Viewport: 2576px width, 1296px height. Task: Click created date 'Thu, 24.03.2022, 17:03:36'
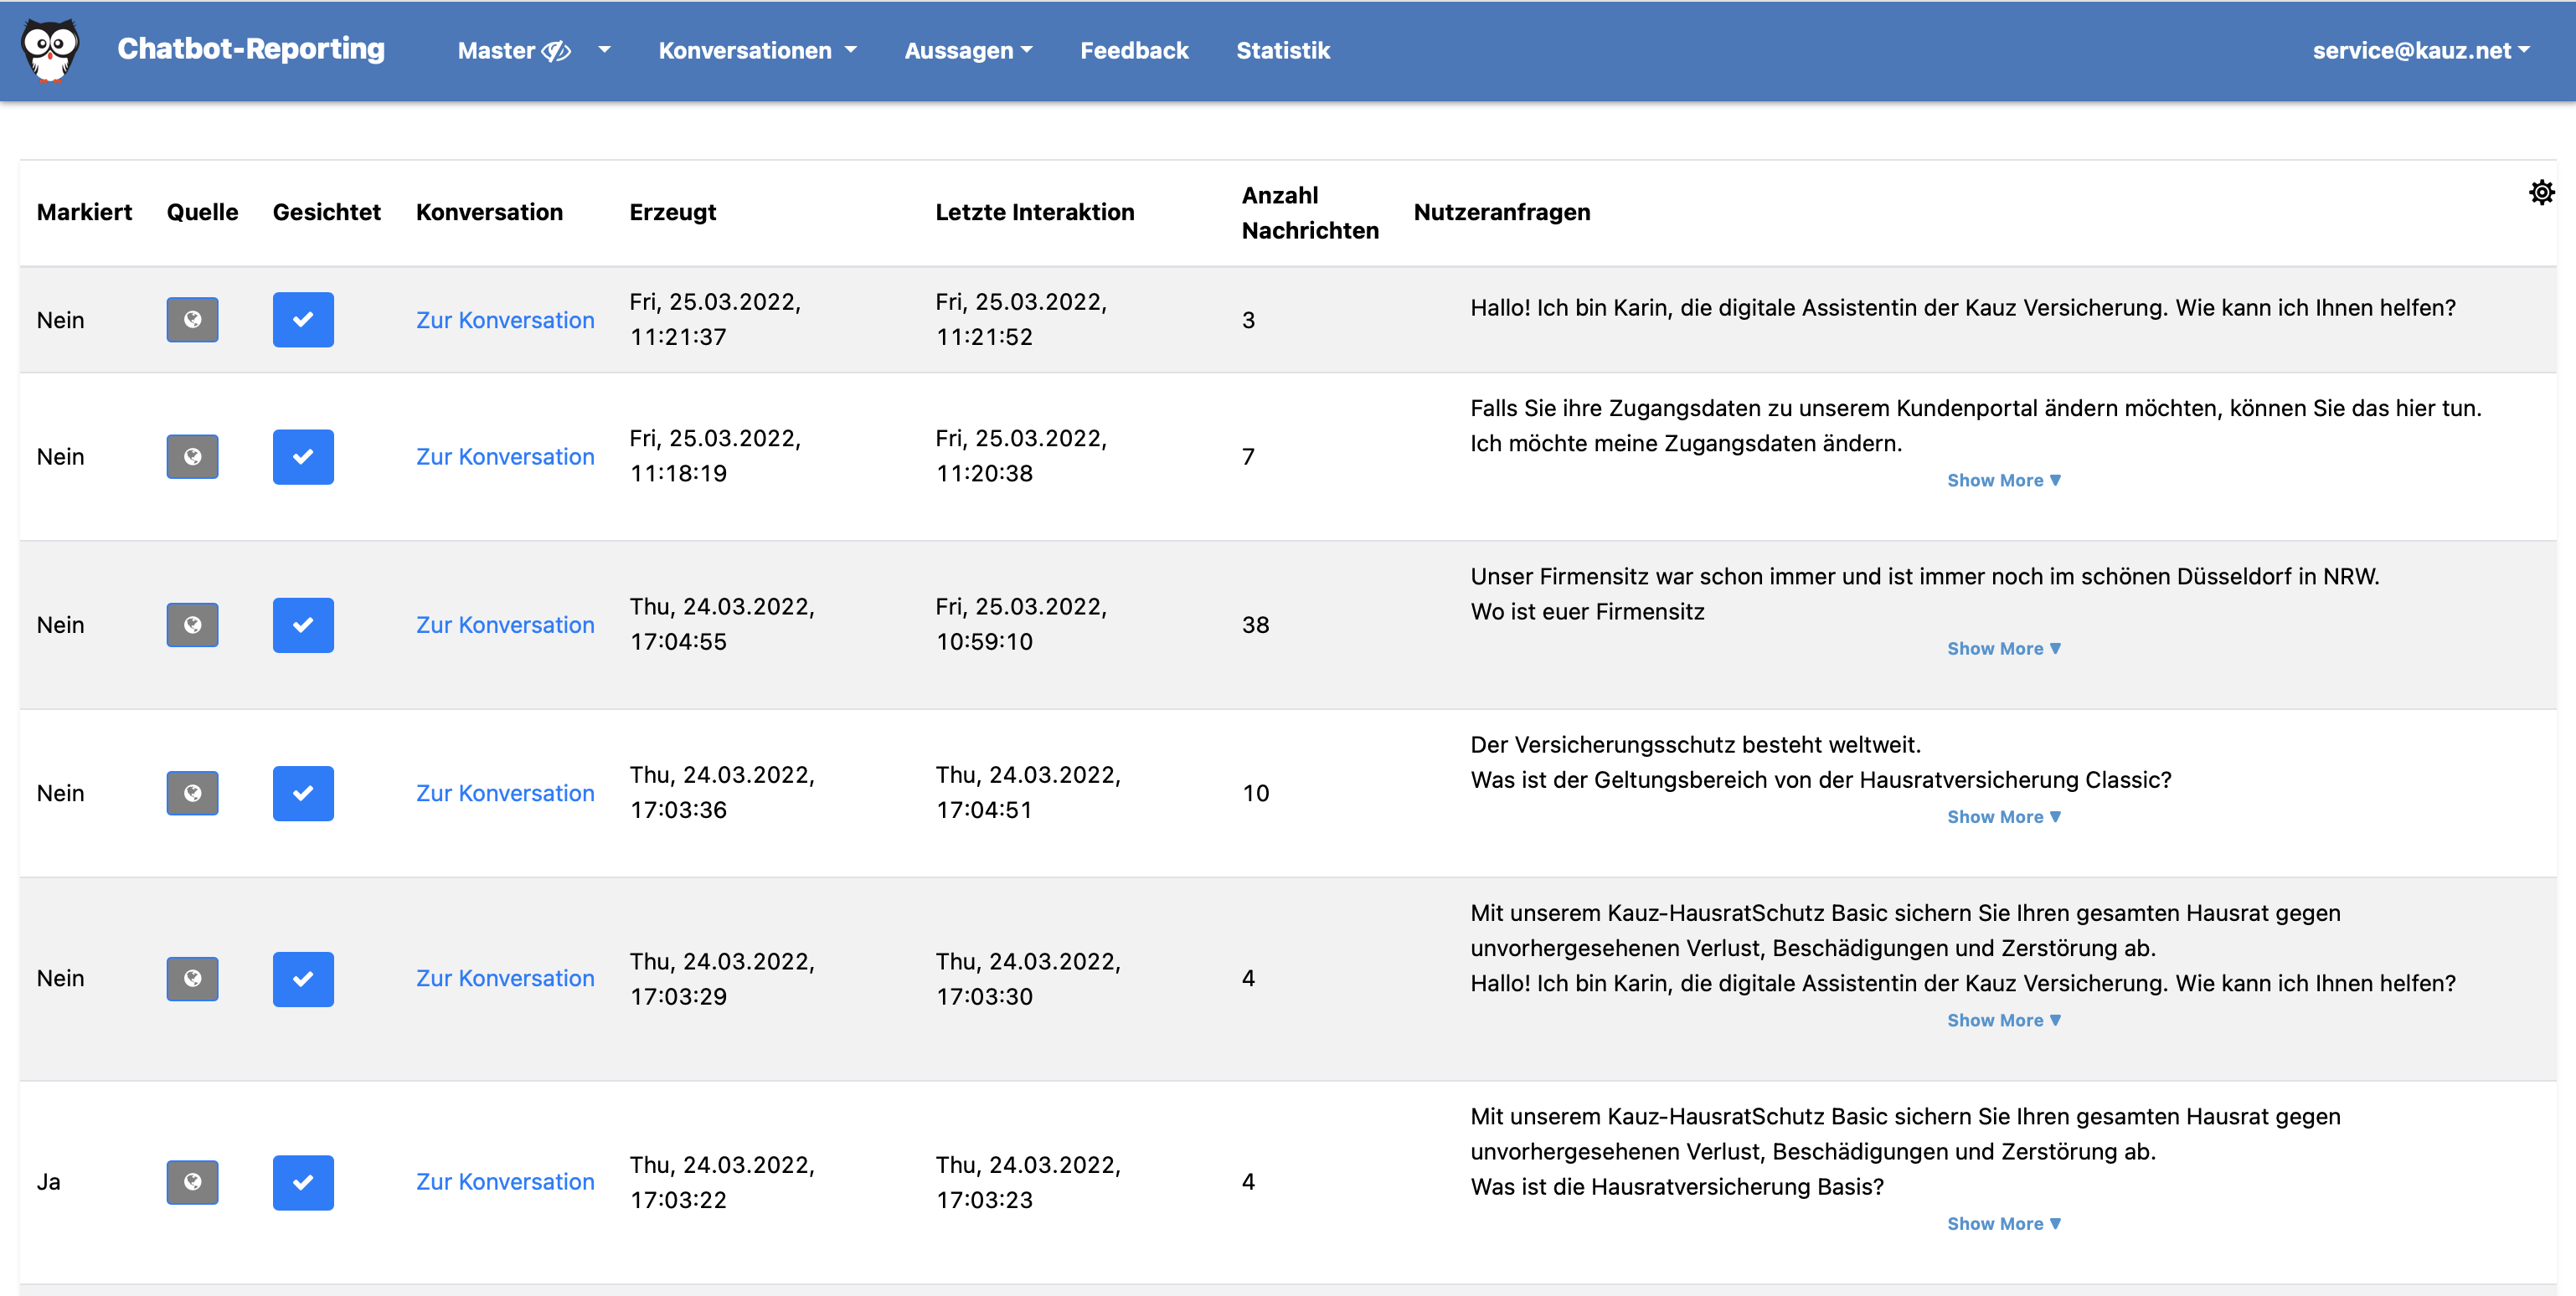tap(722, 792)
